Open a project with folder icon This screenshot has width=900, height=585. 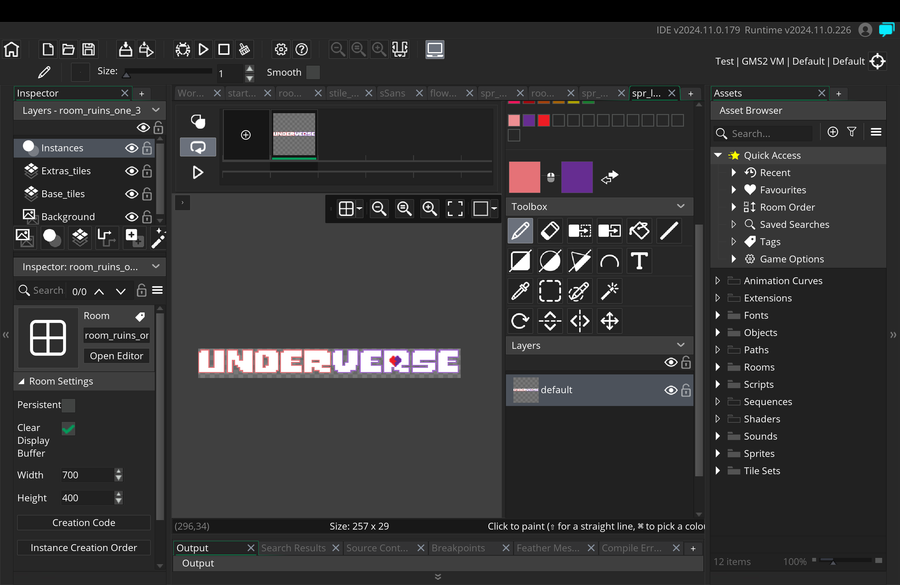[68, 49]
